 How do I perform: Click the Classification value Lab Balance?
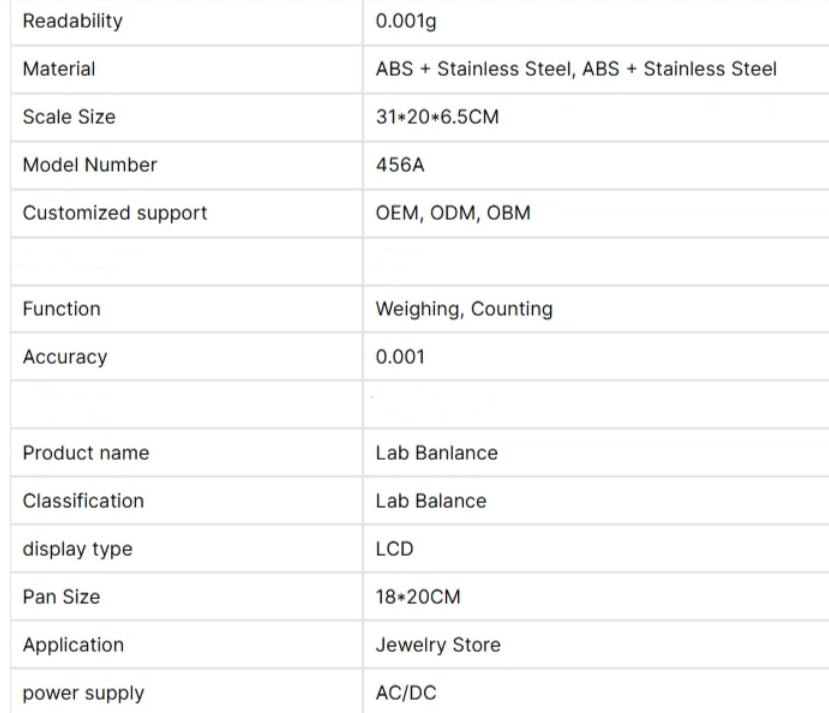point(431,501)
